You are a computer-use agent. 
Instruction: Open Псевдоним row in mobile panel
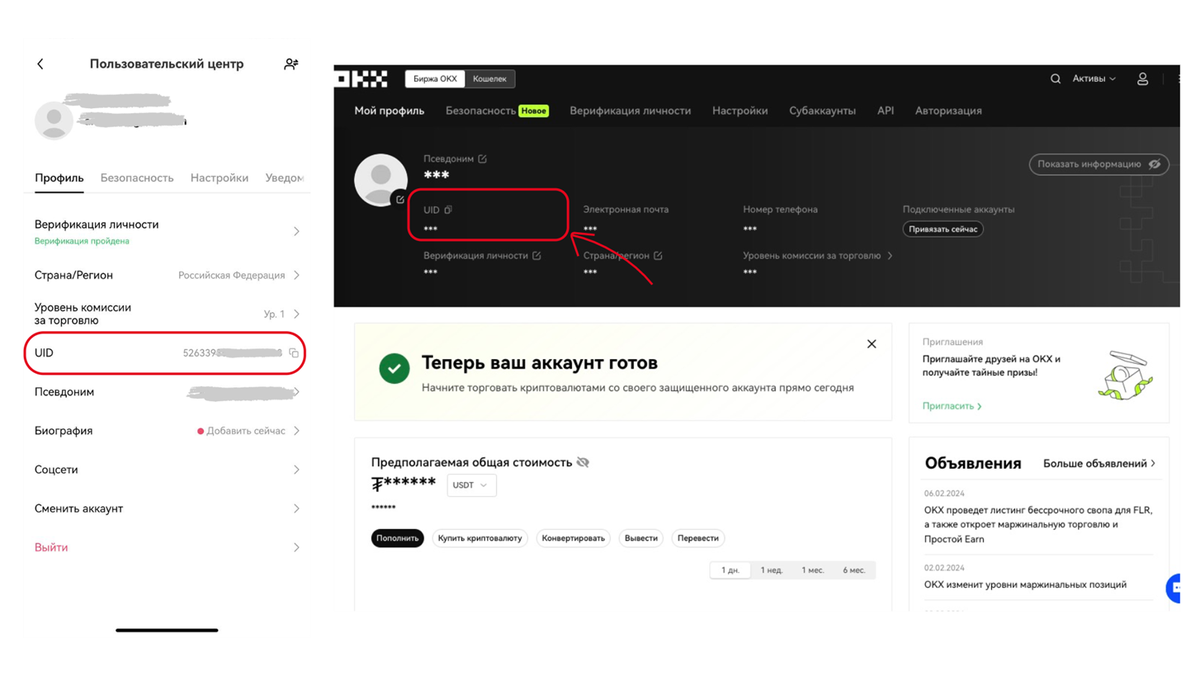tap(167, 392)
